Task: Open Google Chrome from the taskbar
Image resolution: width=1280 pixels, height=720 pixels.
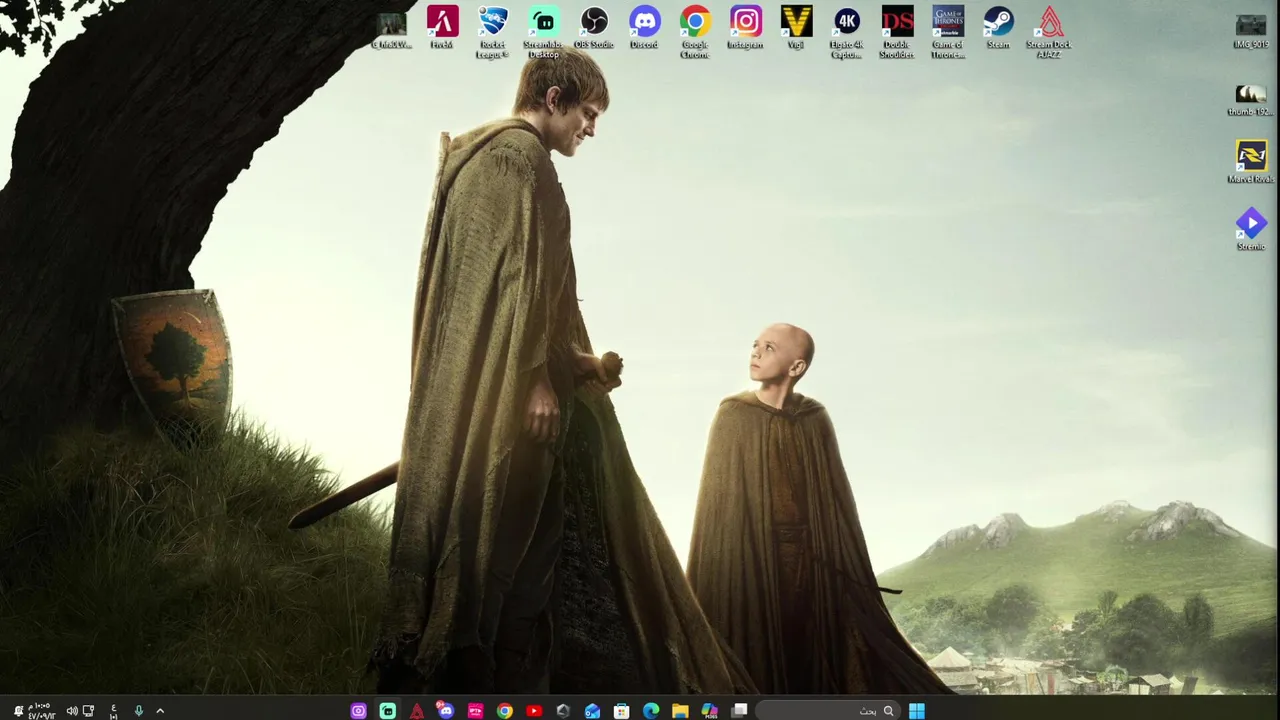Action: (505, 711)
